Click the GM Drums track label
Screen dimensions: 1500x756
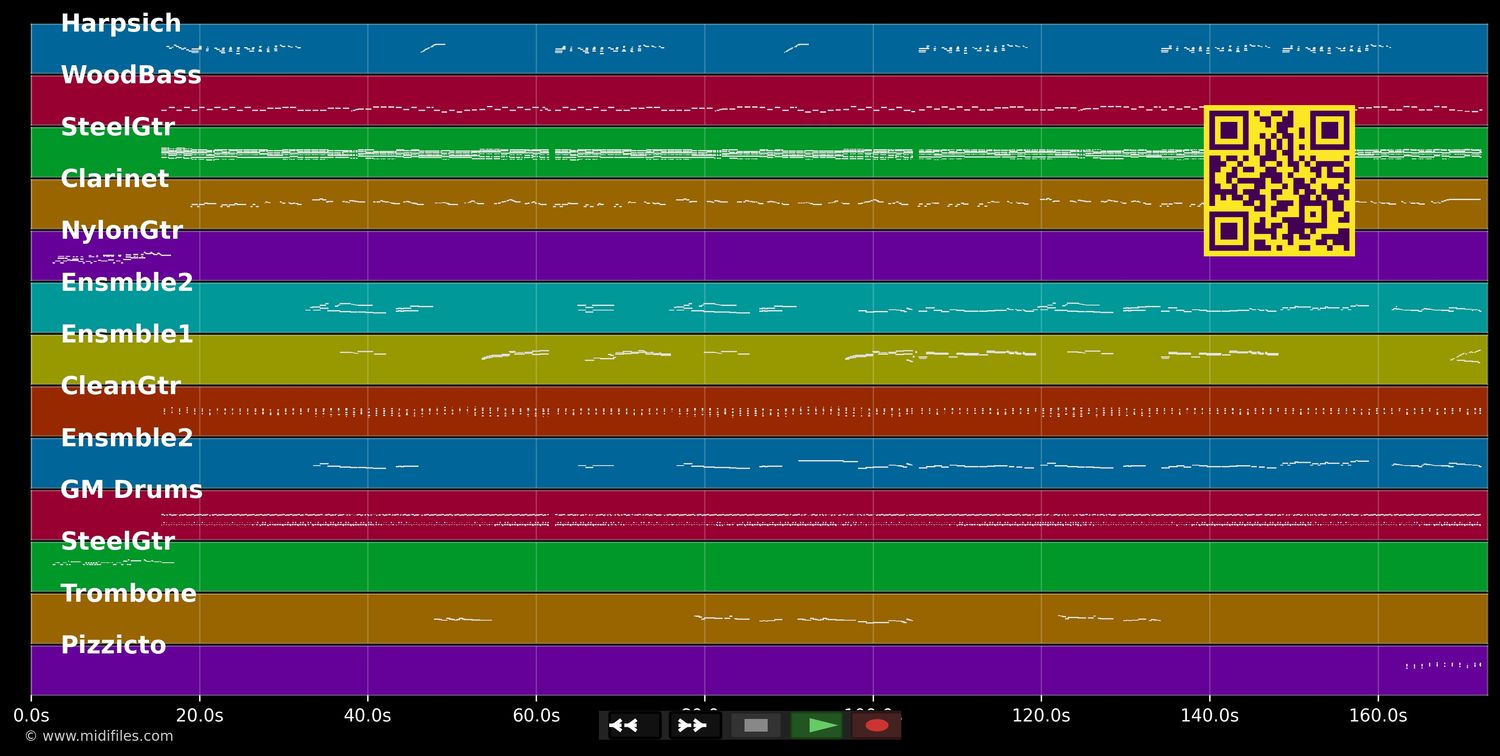point(131,491)
